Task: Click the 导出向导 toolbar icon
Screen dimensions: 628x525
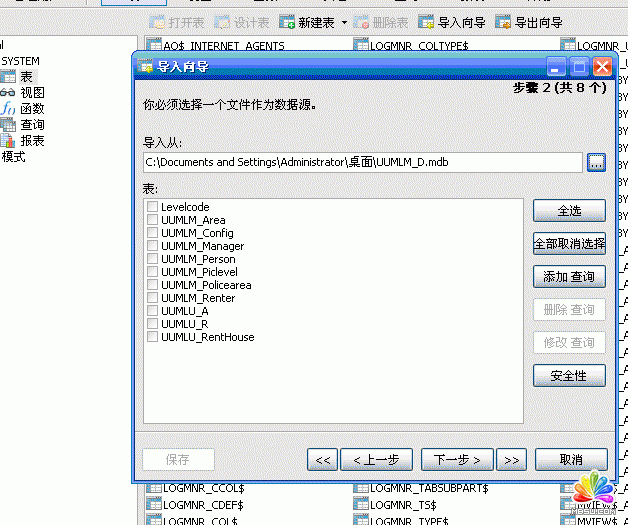Action: tap(503, 21)
